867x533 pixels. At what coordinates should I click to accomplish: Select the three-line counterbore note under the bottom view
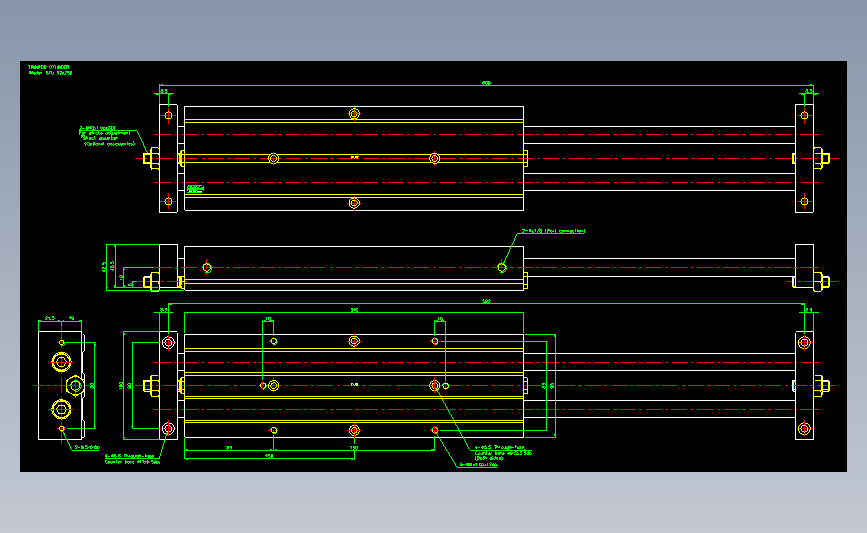click(503, 452)
